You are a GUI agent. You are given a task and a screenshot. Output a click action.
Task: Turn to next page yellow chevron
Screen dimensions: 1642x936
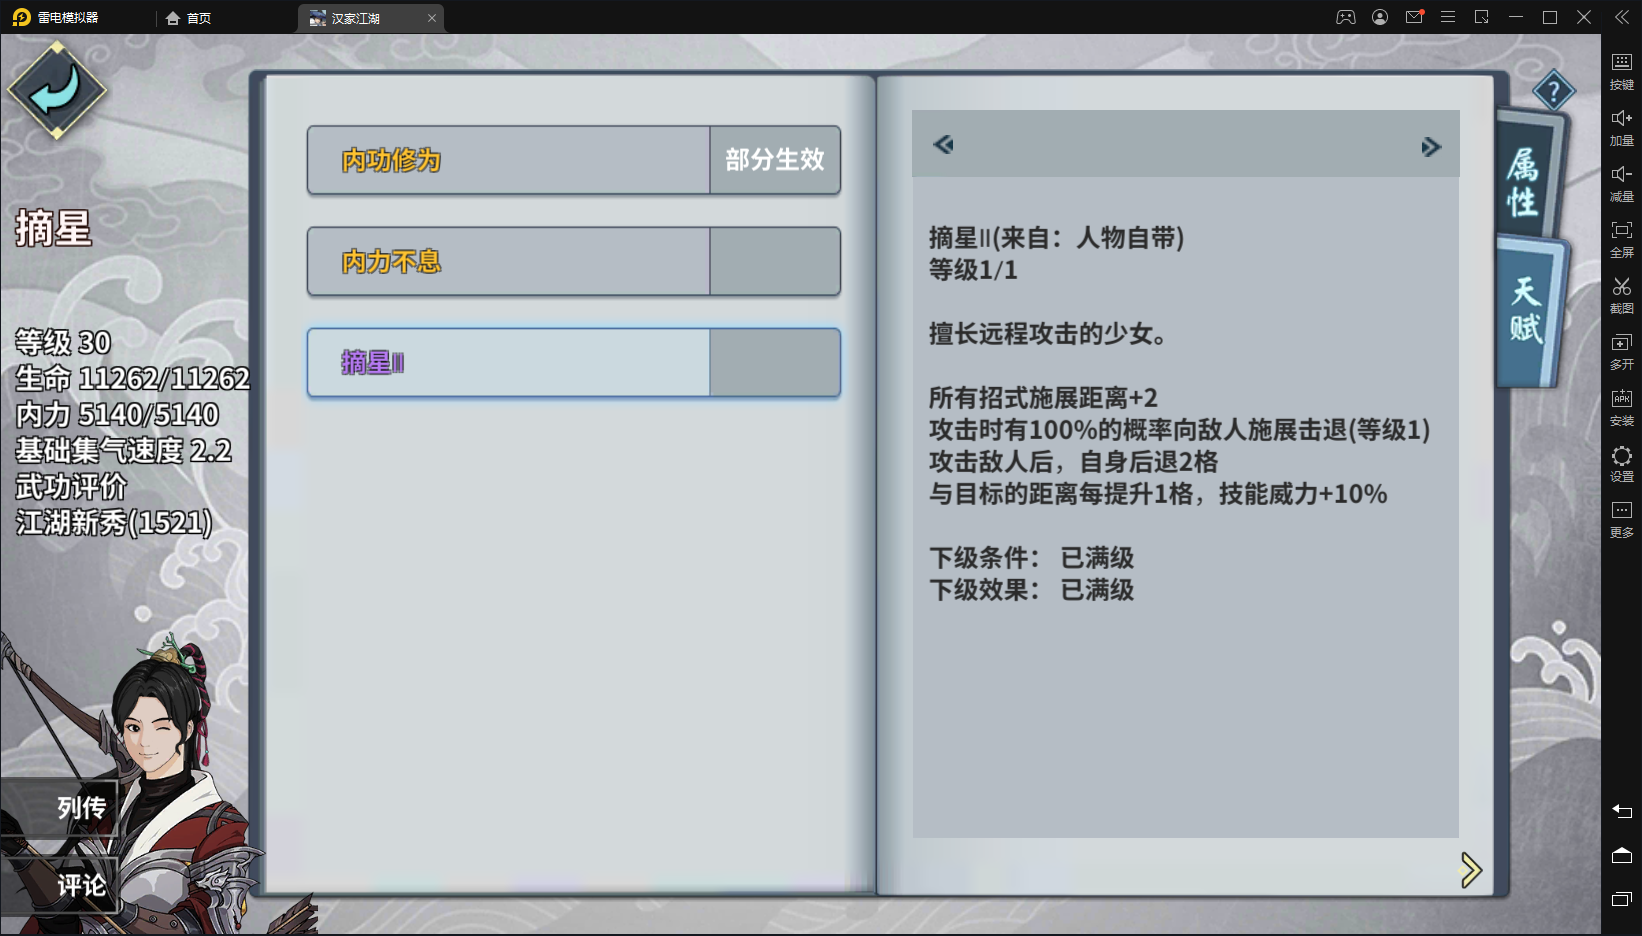click(x=1470, y=870)
